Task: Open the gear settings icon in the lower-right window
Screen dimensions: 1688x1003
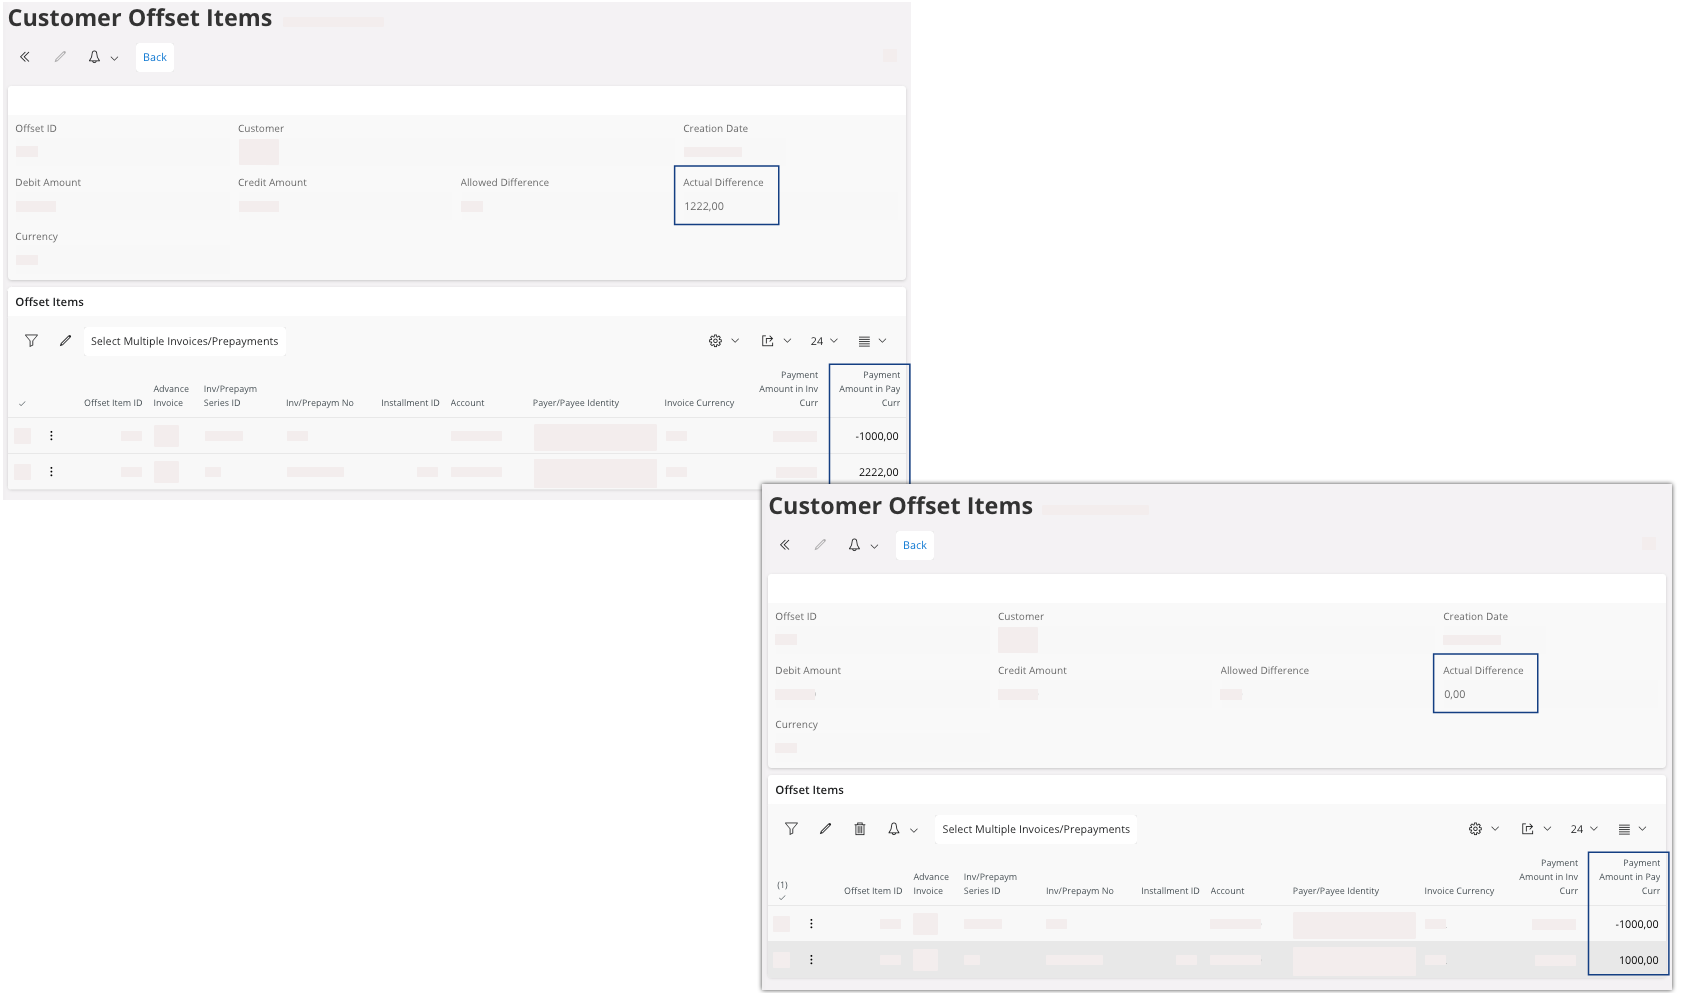Action: pyautogui.click(x=1475, y=829)
